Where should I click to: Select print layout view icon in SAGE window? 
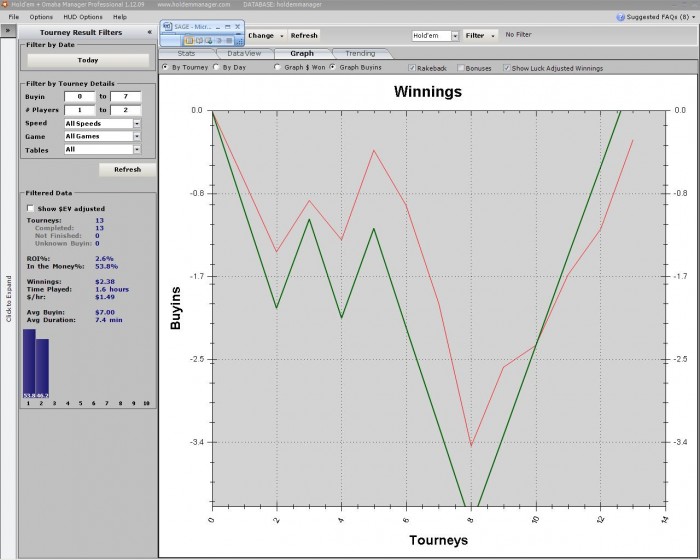point(189,41)
